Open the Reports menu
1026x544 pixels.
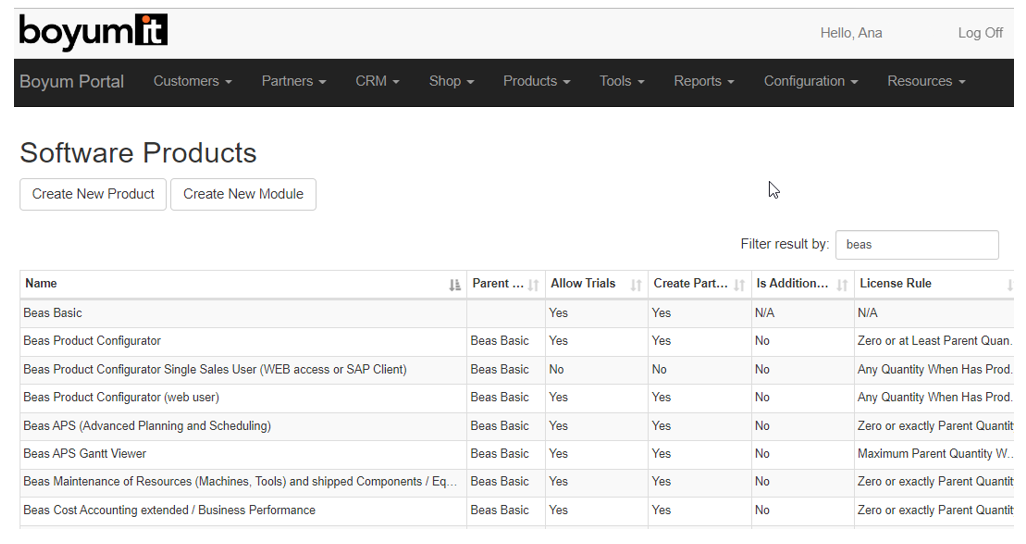[704, 82]
